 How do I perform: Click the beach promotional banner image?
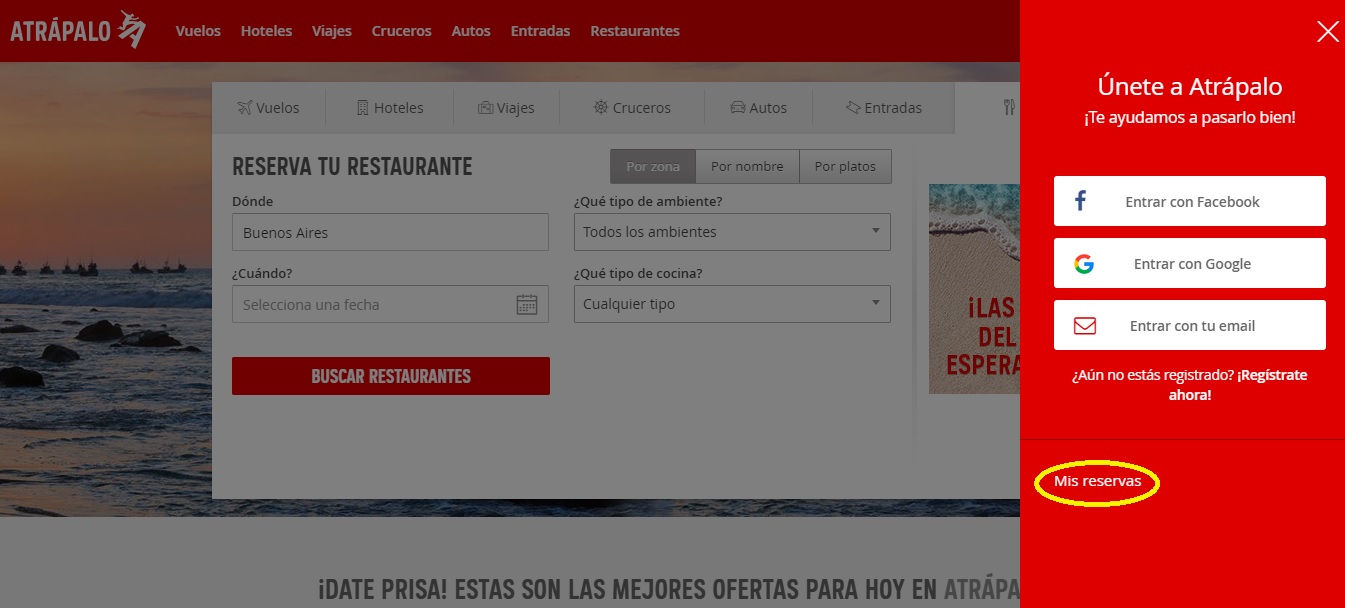974,288
